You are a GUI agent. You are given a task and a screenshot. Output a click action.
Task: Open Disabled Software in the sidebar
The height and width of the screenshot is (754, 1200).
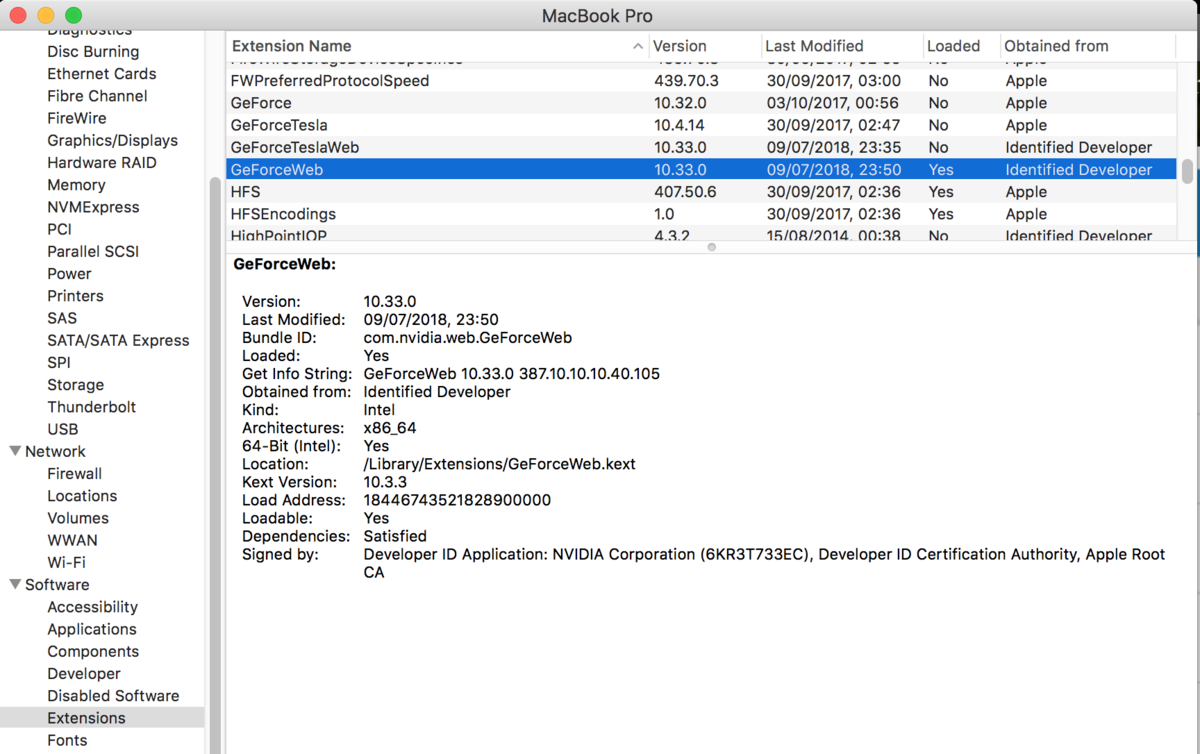tap(113, 696)
